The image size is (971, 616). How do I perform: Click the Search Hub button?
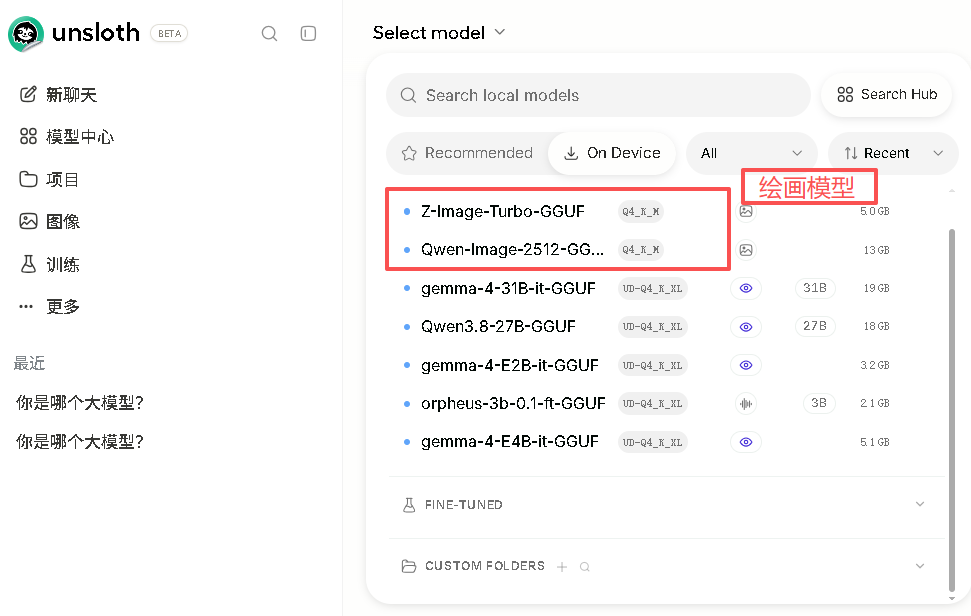[x=886, y=95]
